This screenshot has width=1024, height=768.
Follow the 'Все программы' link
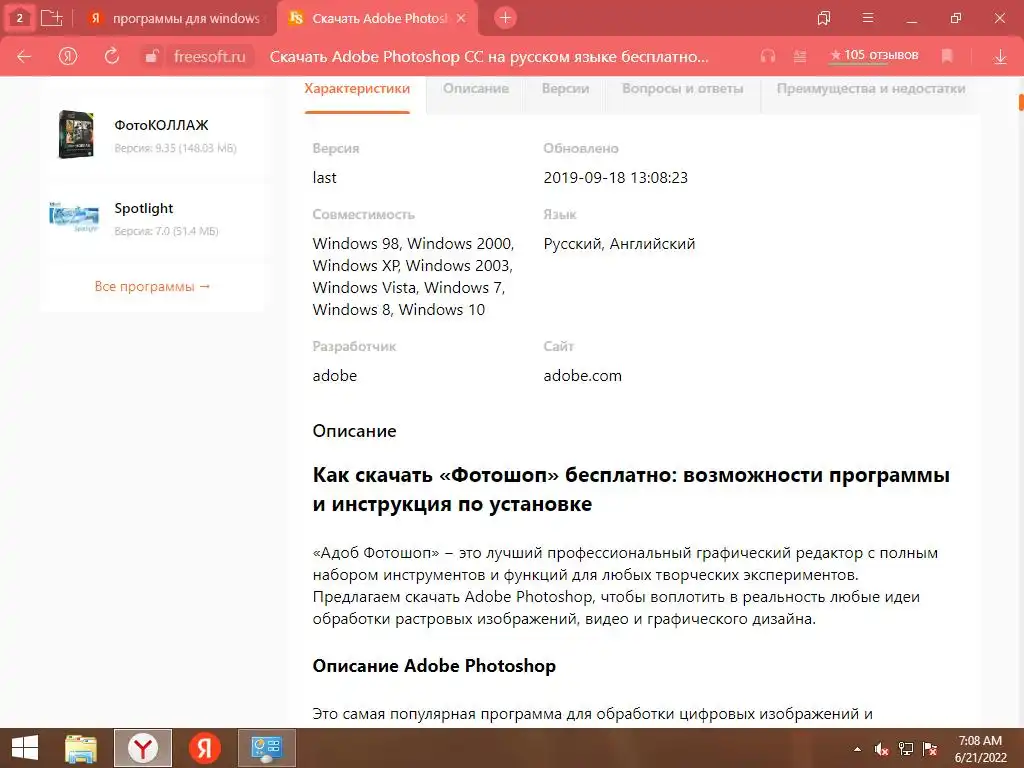tap(152, 286)
